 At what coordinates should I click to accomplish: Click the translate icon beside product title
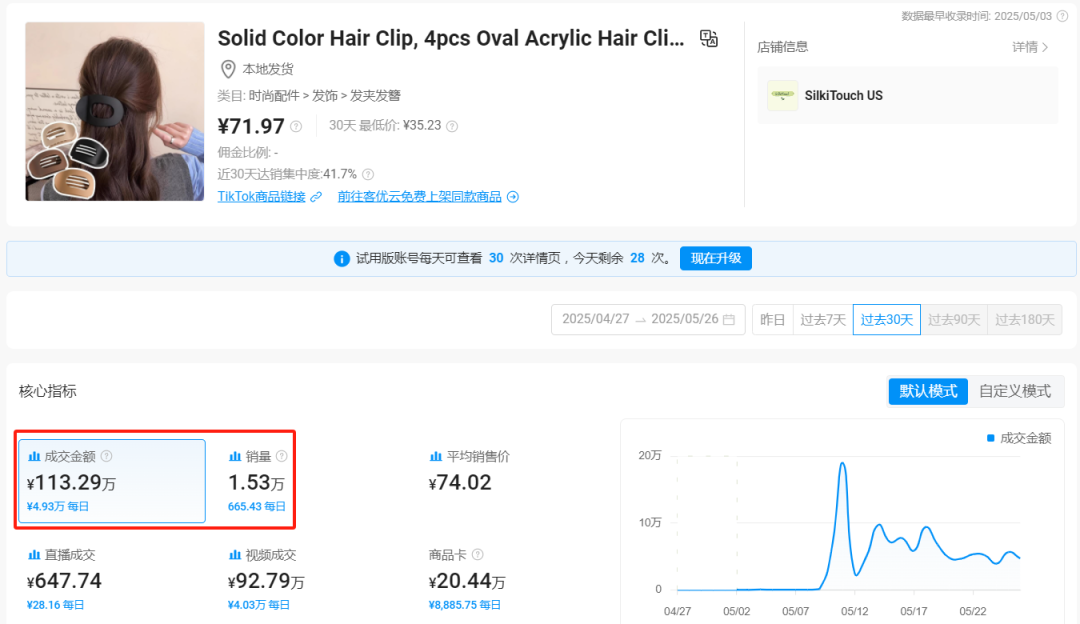coord(709,39)
